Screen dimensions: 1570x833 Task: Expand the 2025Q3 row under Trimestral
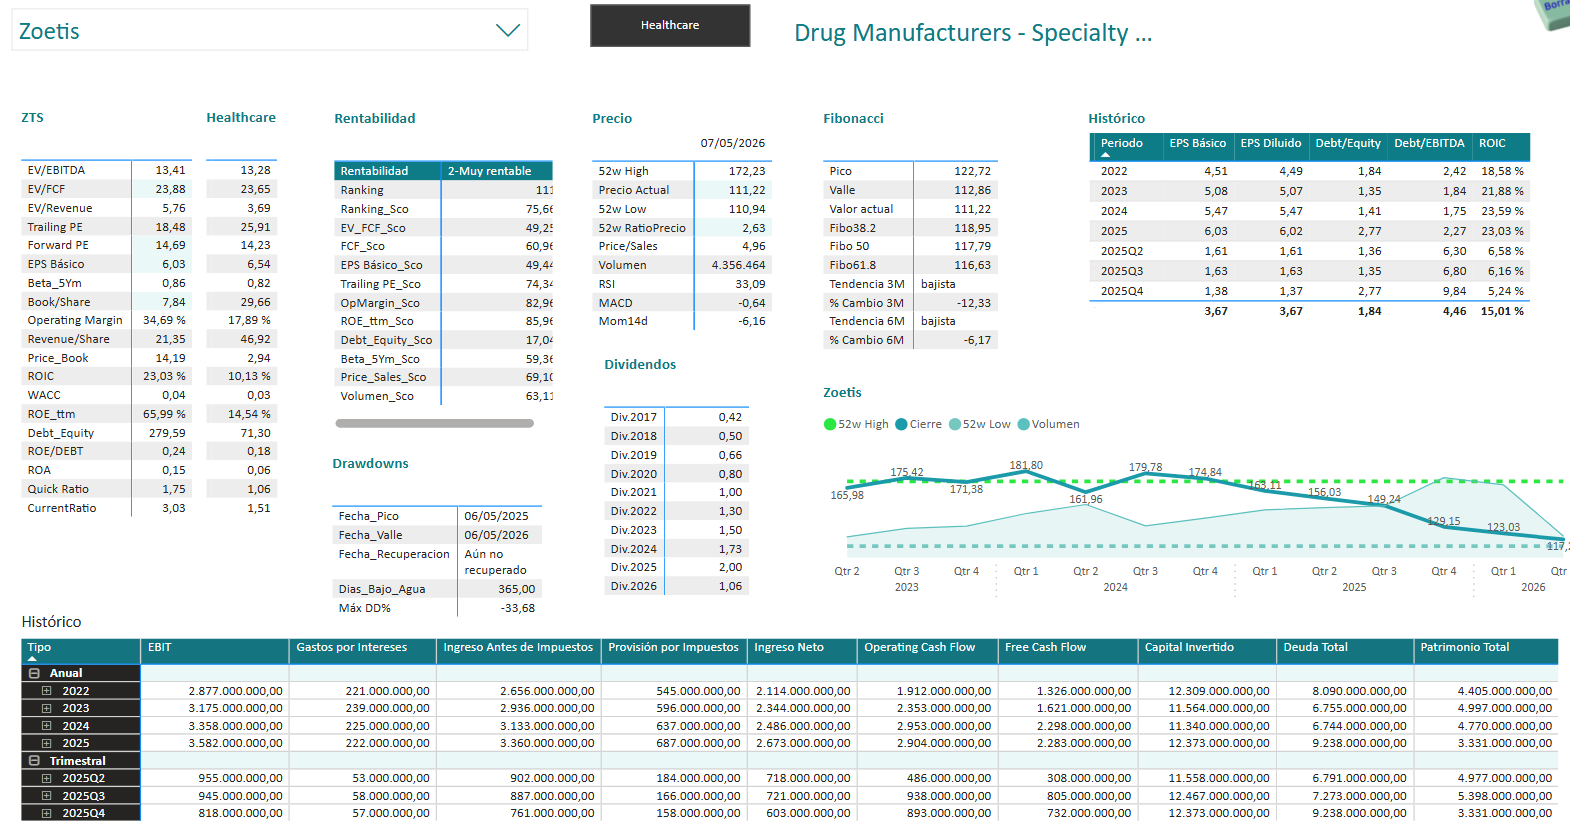coord(46,796)
